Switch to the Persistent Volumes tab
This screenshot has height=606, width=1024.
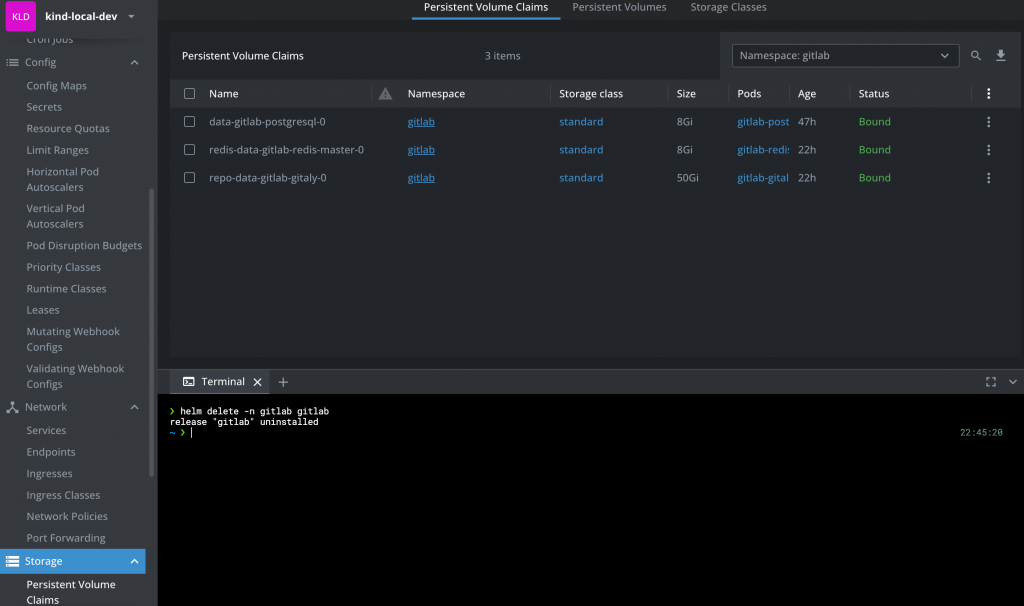point(619,8)
